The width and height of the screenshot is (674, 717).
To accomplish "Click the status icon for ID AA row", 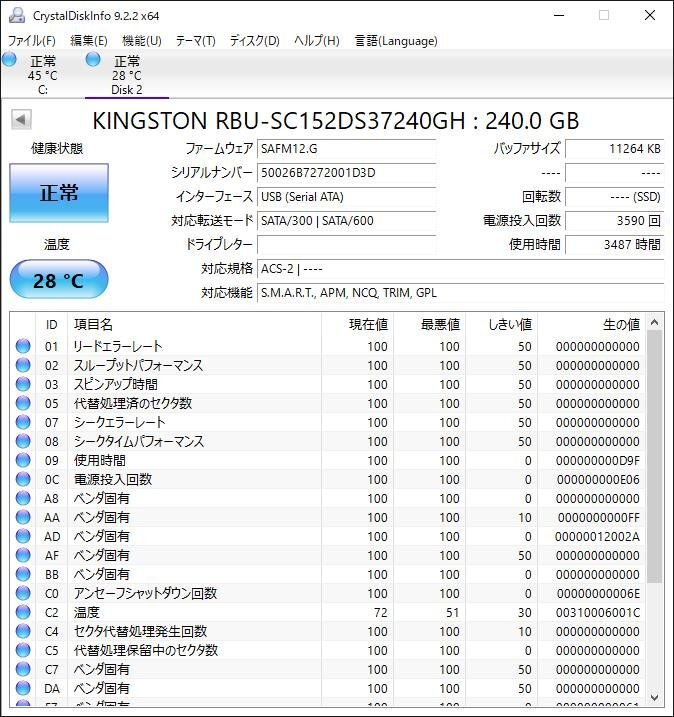I will 23,517.
